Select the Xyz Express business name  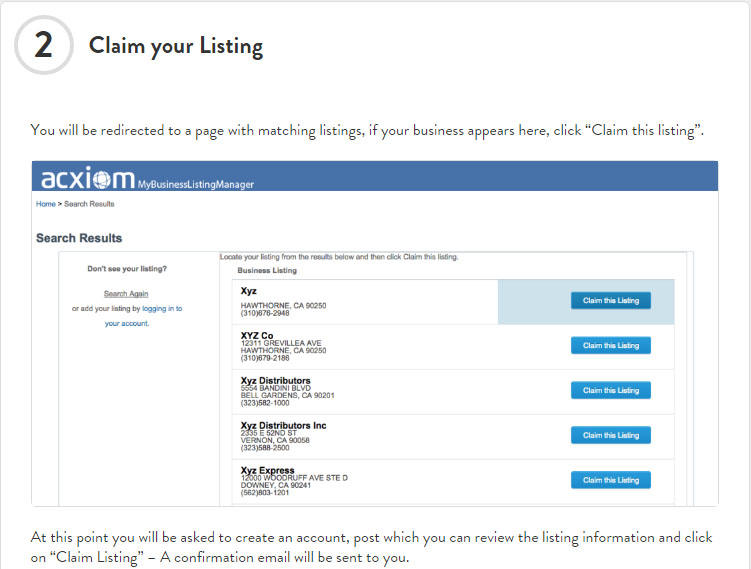267,470
